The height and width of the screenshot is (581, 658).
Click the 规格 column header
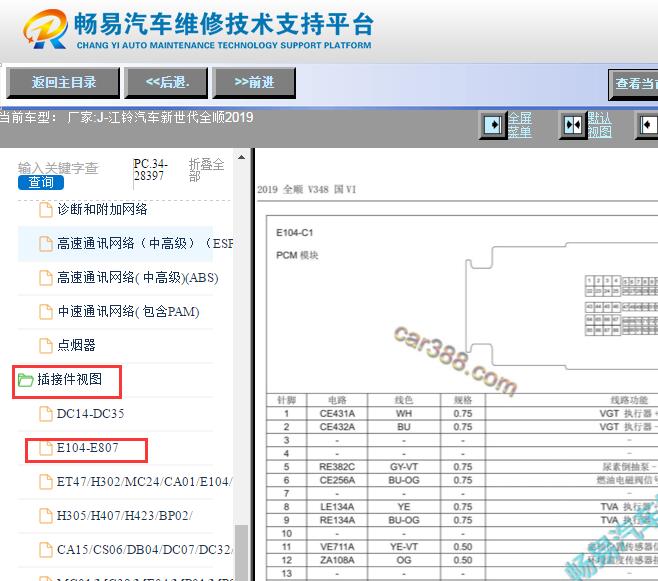pos(463,400)
